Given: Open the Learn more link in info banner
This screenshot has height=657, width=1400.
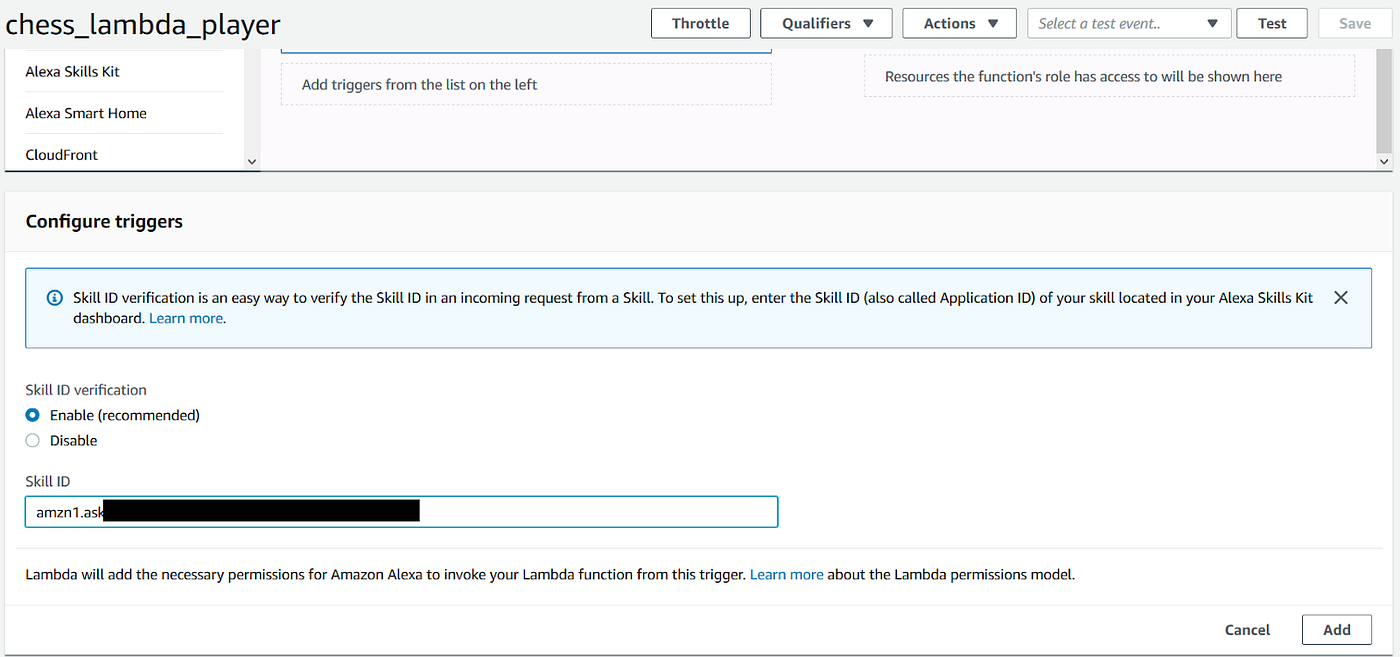Looking at the screenshot, I should click(186, 318).
